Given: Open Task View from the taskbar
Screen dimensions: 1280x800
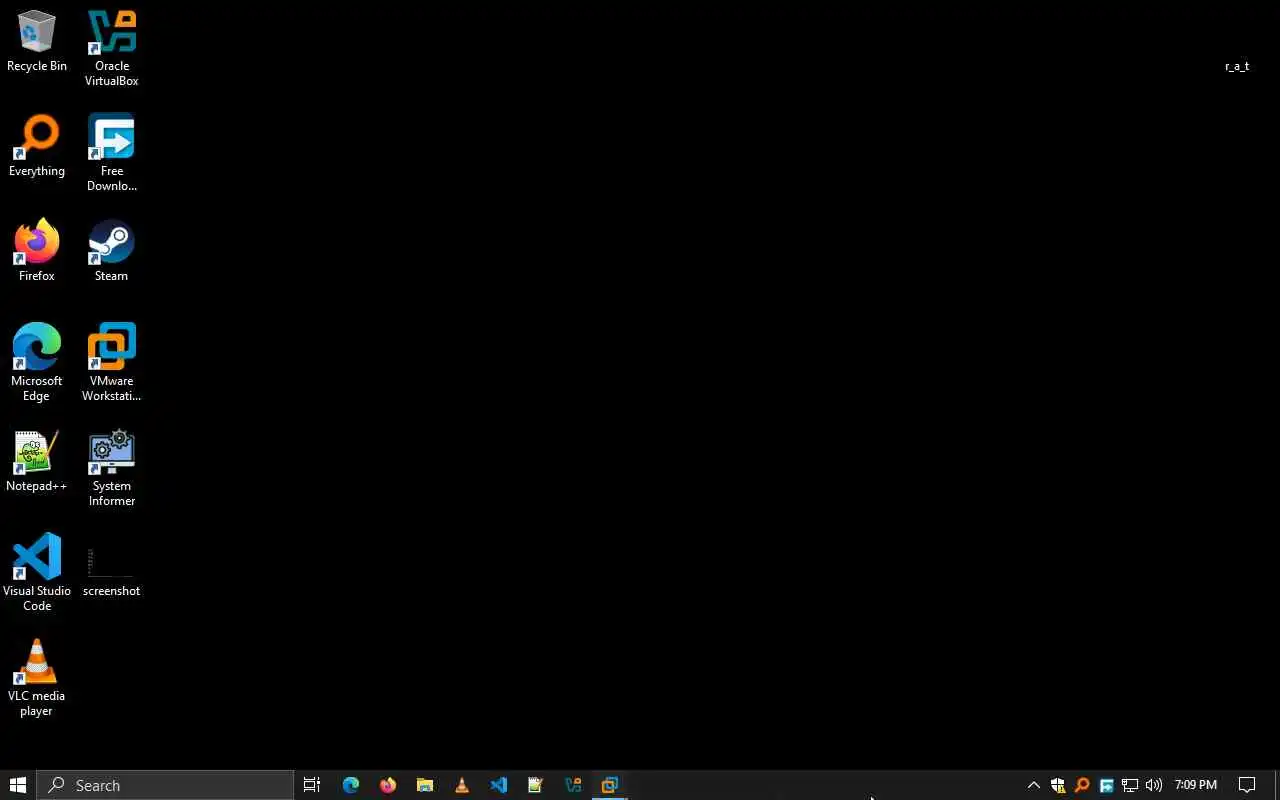Looking at the screenshot, I should click(312, 785).
